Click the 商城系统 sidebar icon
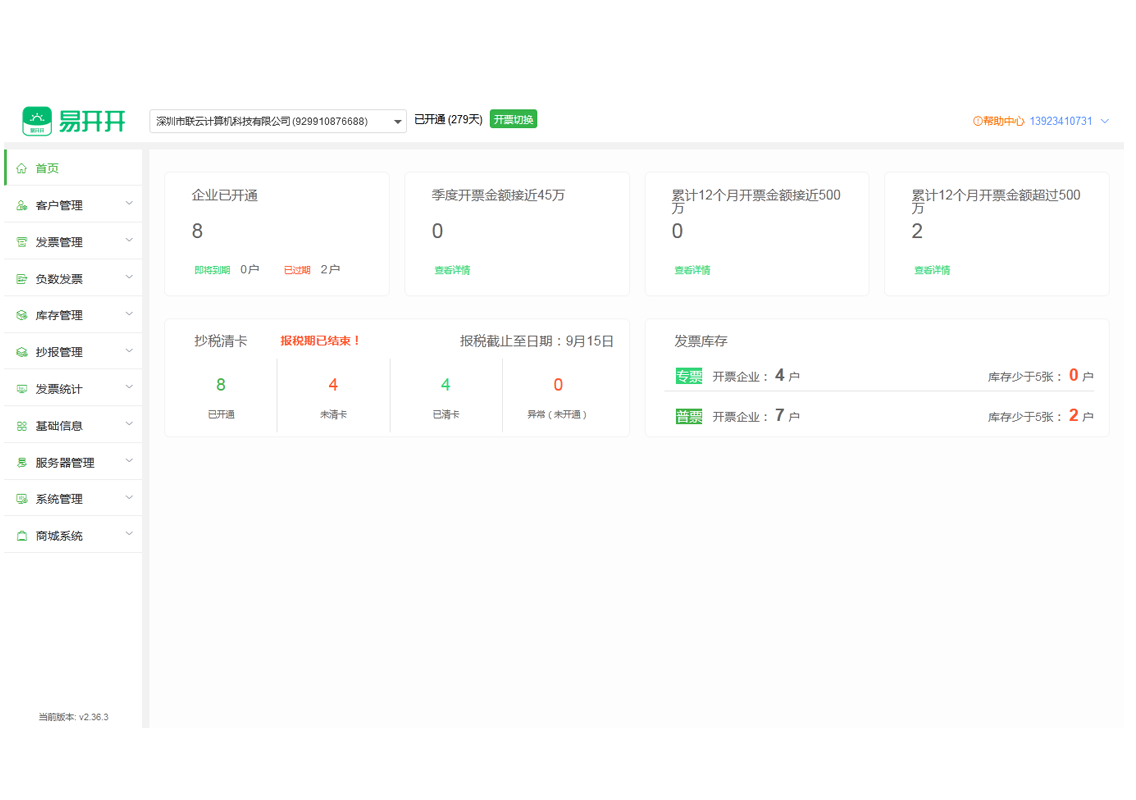 (22, 536)
